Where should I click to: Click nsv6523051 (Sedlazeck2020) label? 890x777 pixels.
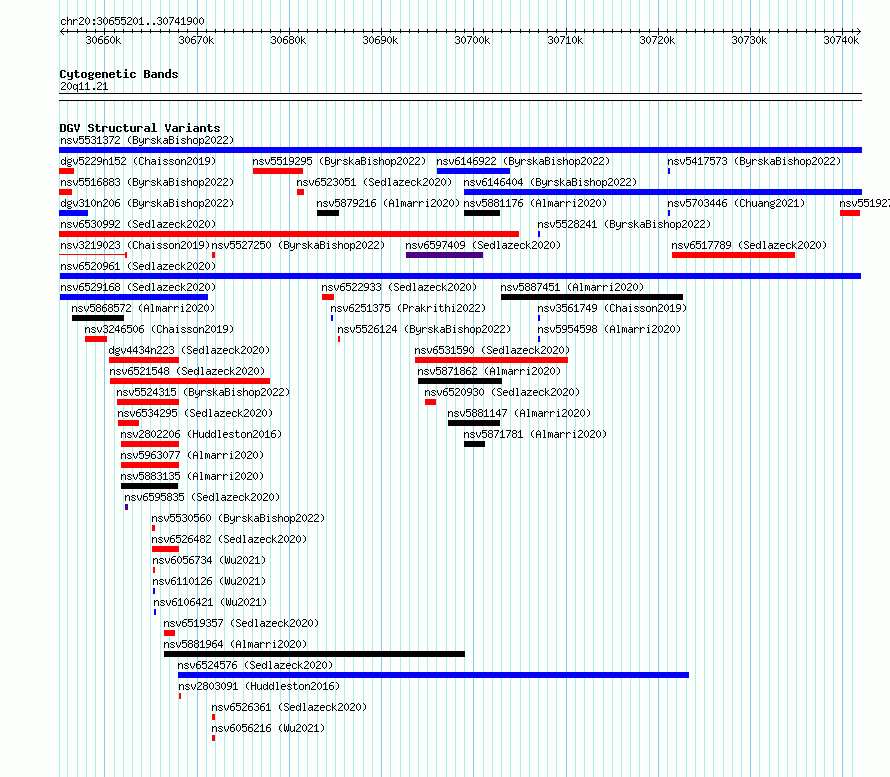pos(374,182)
